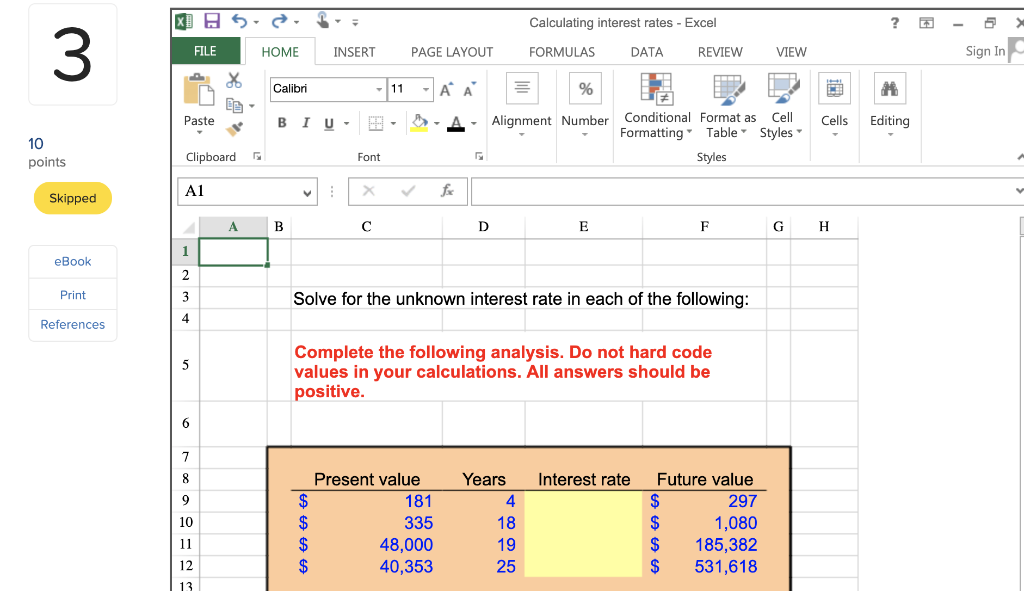1024x591 pixels.
Task: Activate the Format Painter brush
Action: tap(234, 129)
